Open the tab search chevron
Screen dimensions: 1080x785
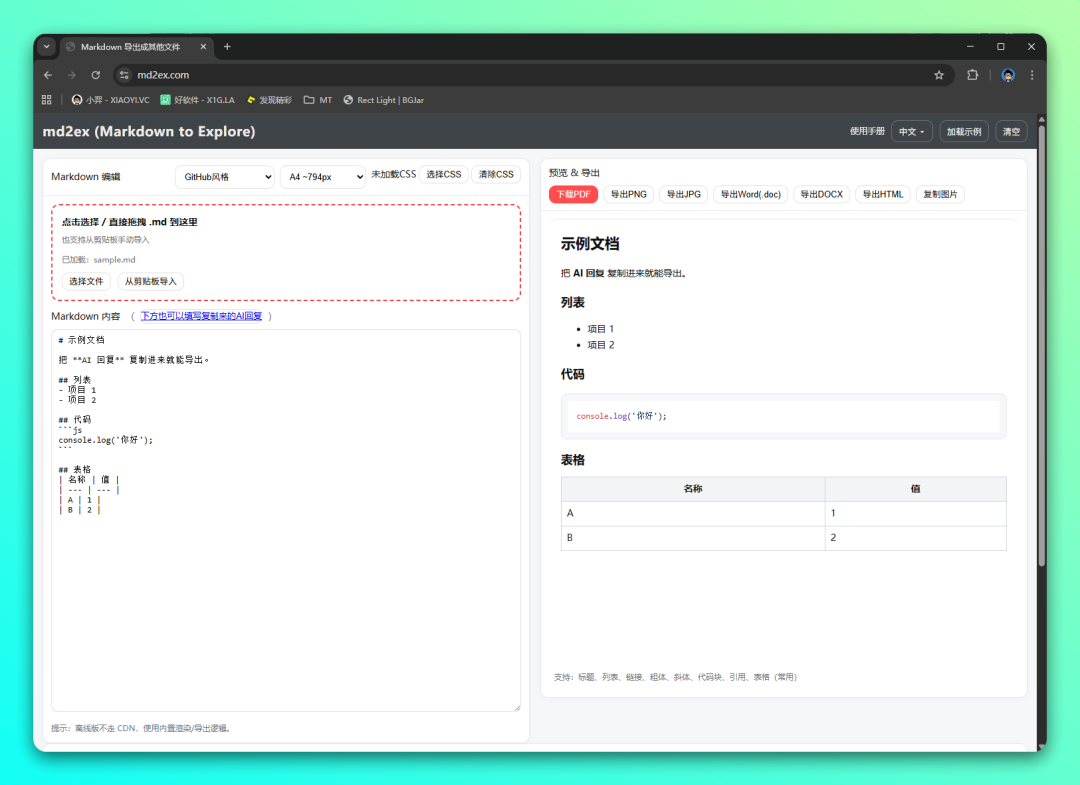(x=46, y=47)
